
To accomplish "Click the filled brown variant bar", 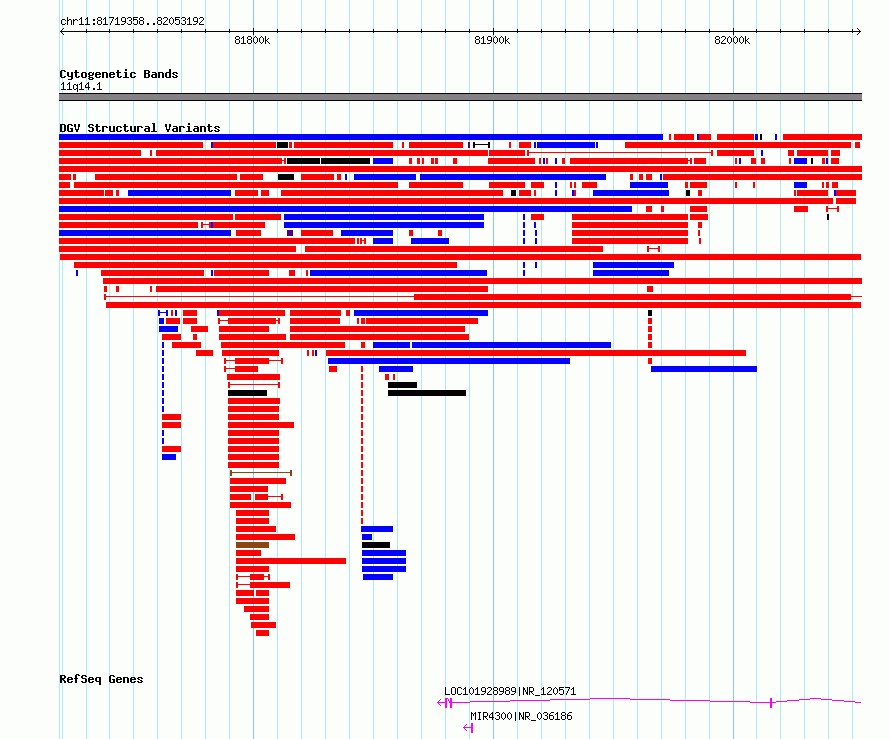I will (253, 545).
